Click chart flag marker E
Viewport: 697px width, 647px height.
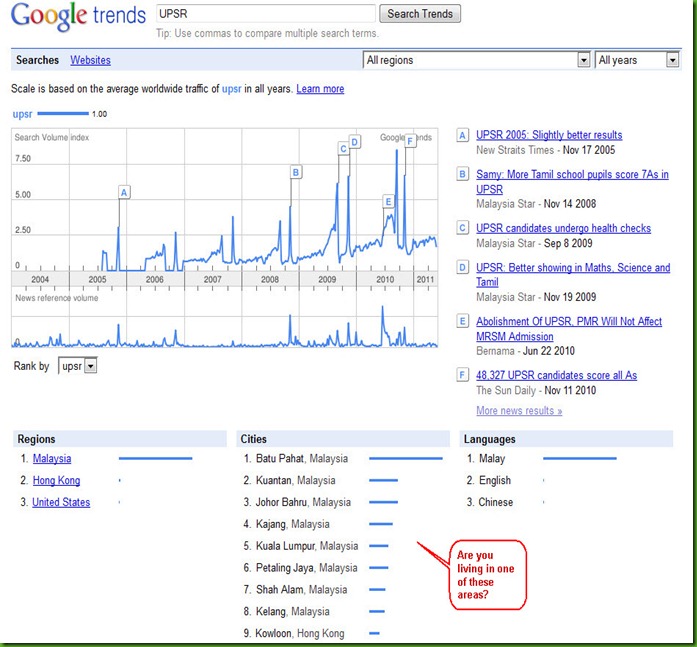[389, 201]
